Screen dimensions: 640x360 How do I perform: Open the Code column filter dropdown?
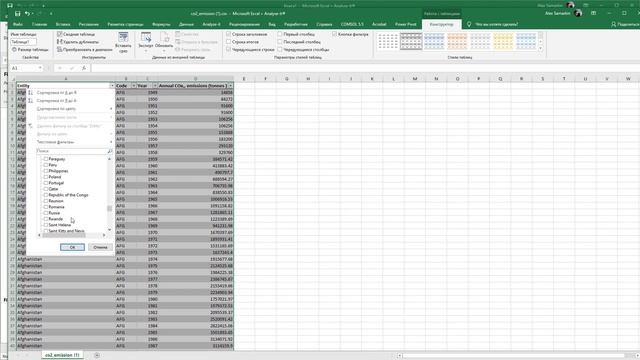[133, 86]
